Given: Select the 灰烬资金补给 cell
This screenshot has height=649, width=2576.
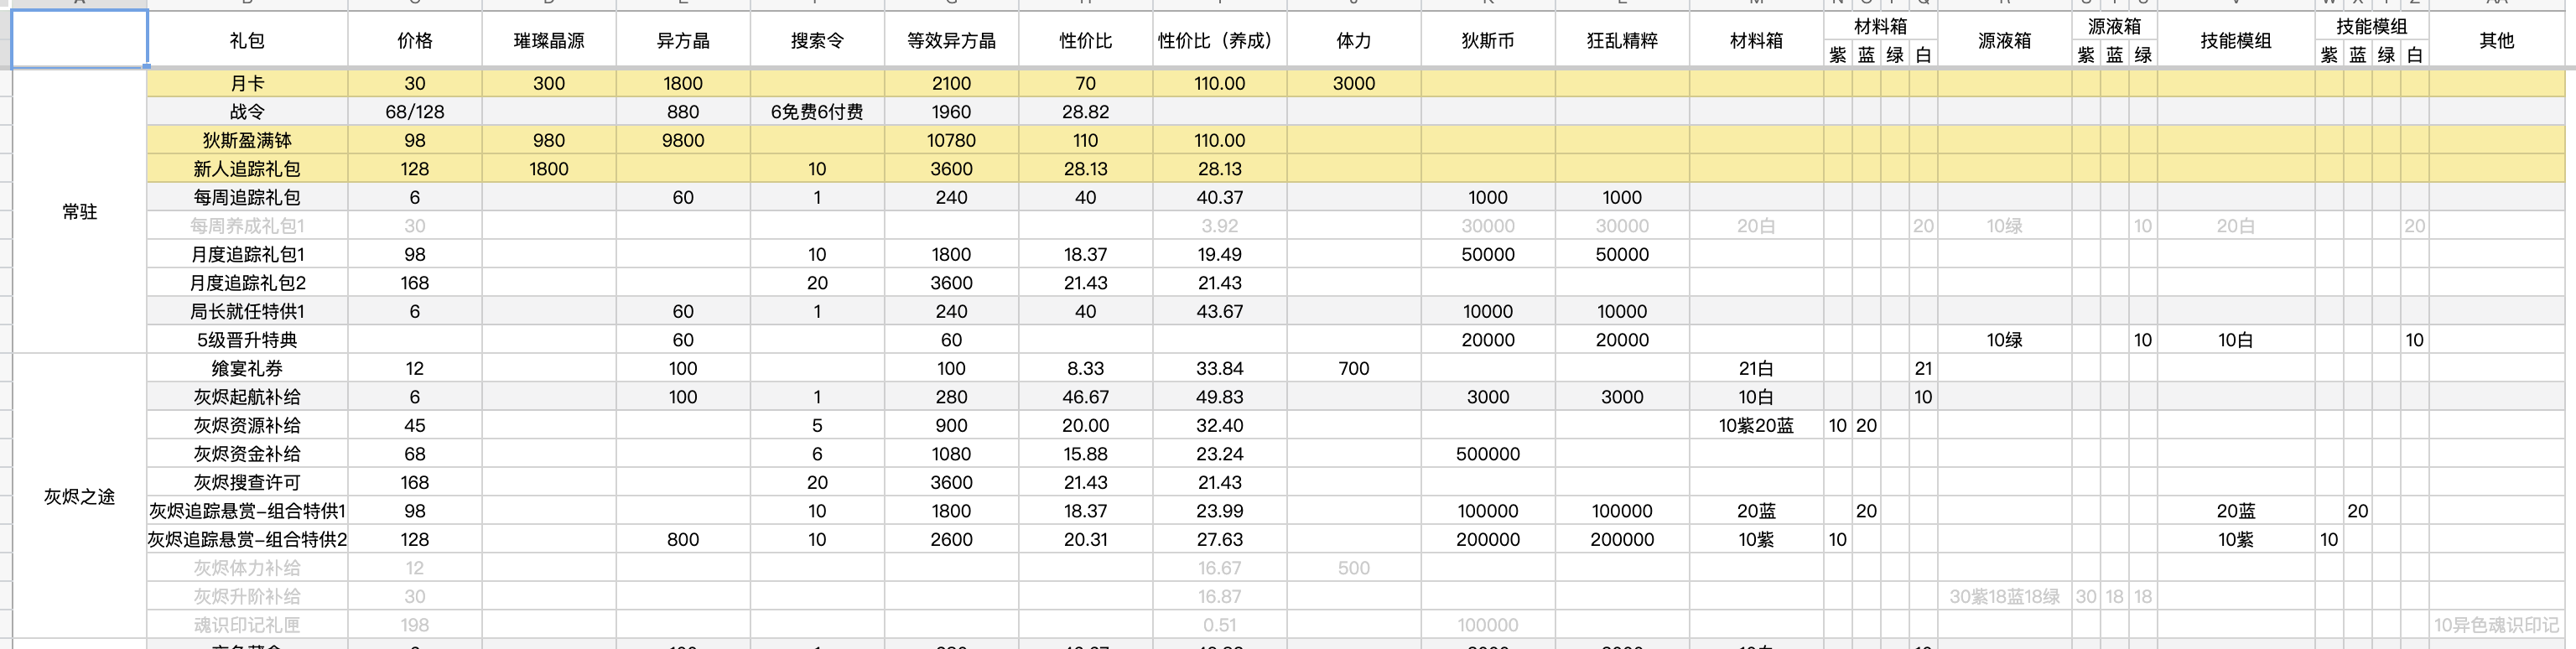Looking at the screenshot, I should coord(247,454).
